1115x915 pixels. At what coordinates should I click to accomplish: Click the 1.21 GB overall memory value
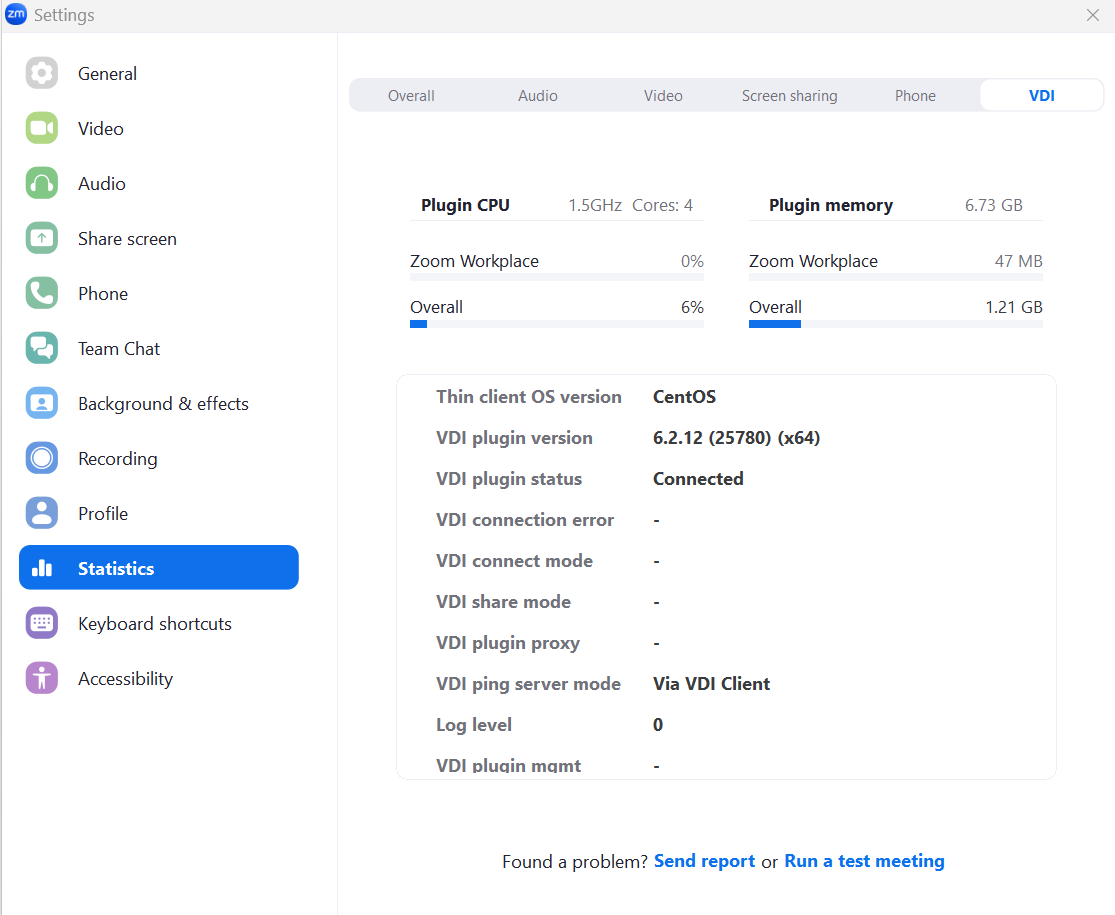[1014, 307]
